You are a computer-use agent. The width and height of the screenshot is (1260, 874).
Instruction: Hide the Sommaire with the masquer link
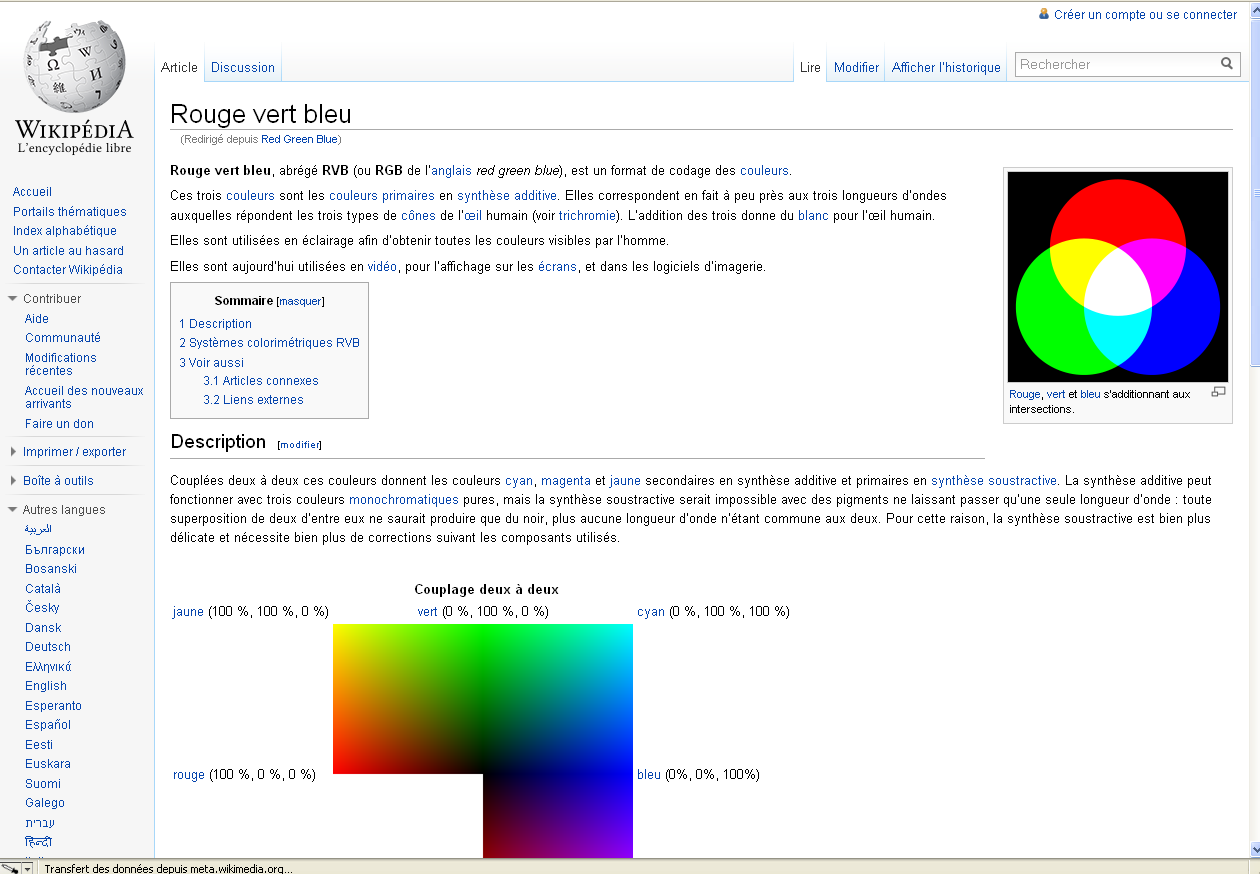301,301
